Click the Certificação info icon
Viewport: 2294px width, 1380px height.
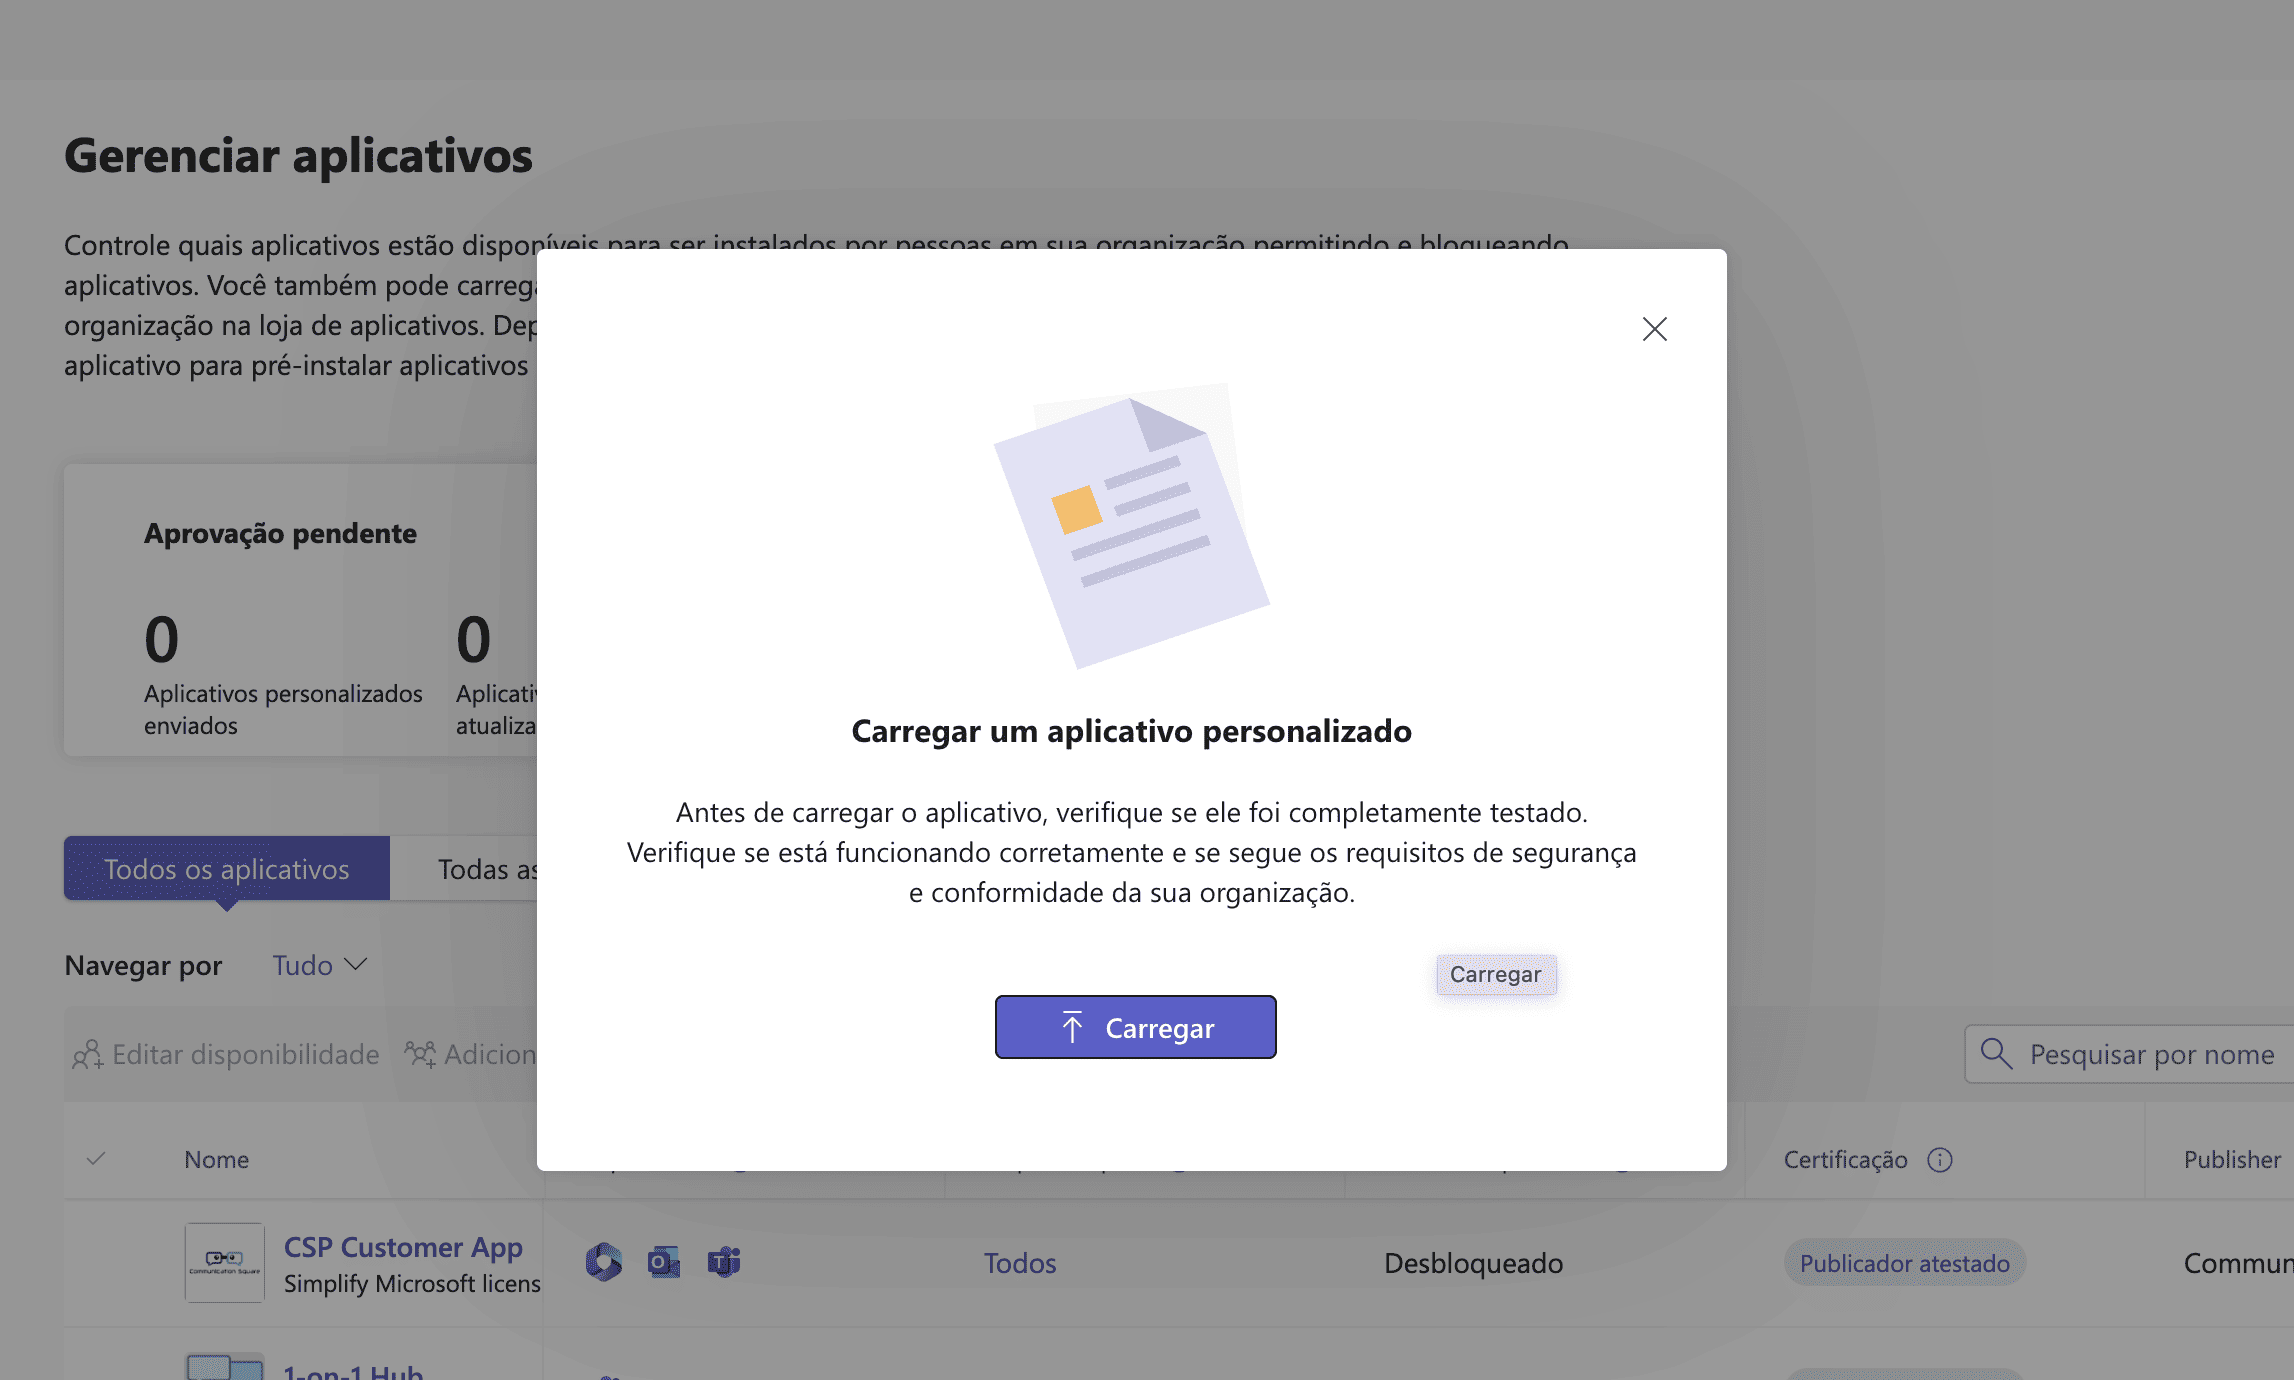pyautogui.click(x=1939, y=1159)
